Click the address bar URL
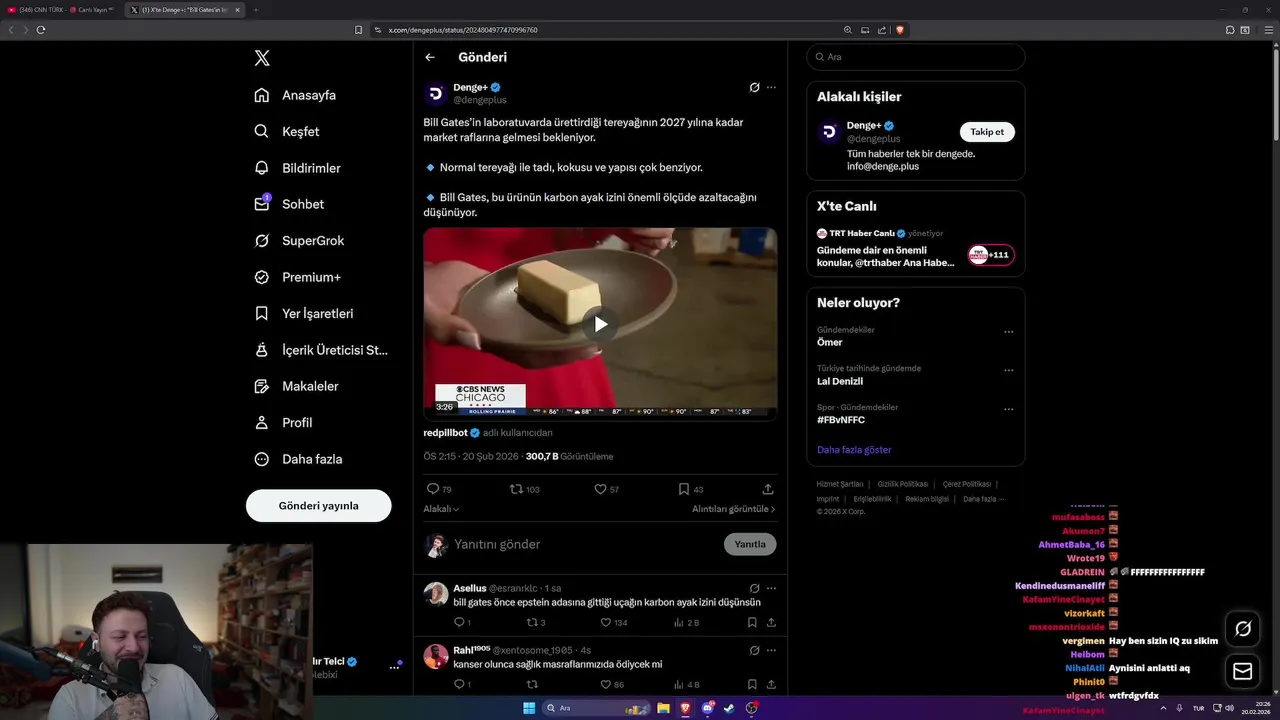 pos(463,30)
